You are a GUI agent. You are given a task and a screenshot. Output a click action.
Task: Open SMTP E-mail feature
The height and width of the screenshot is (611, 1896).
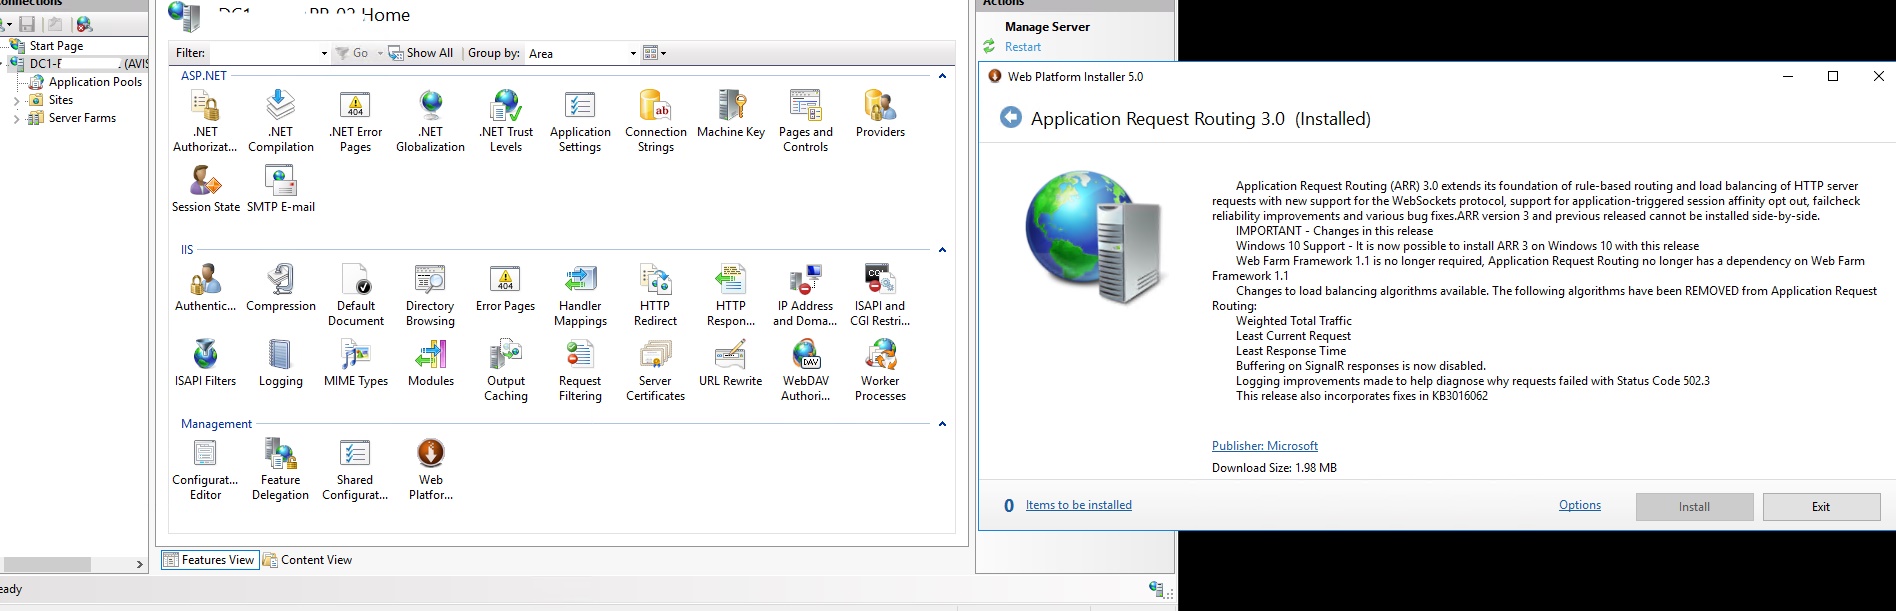coord(281,188)
